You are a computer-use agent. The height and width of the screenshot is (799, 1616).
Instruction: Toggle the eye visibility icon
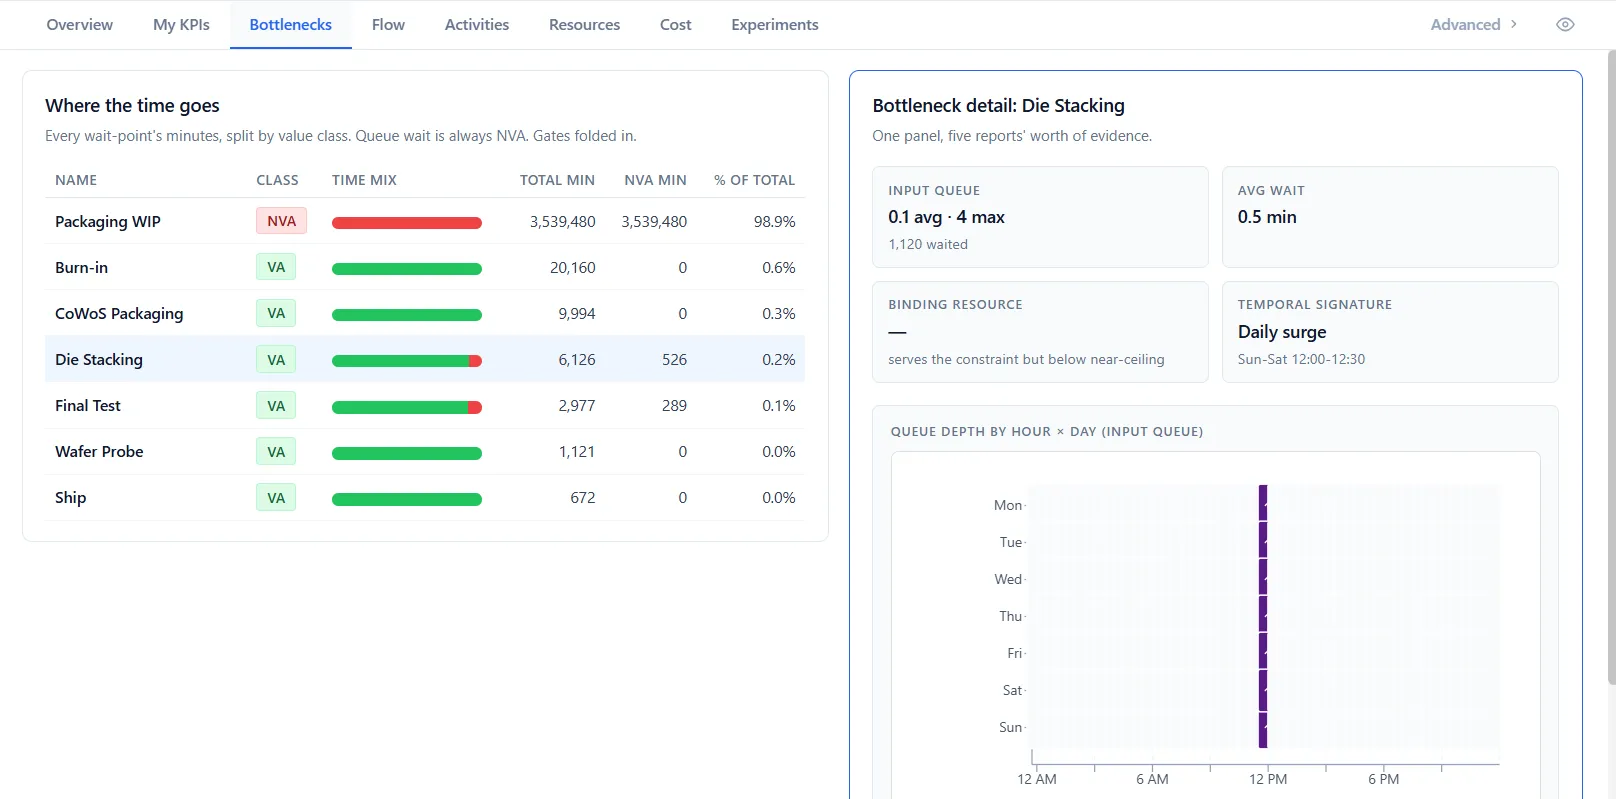point(1565,25)
